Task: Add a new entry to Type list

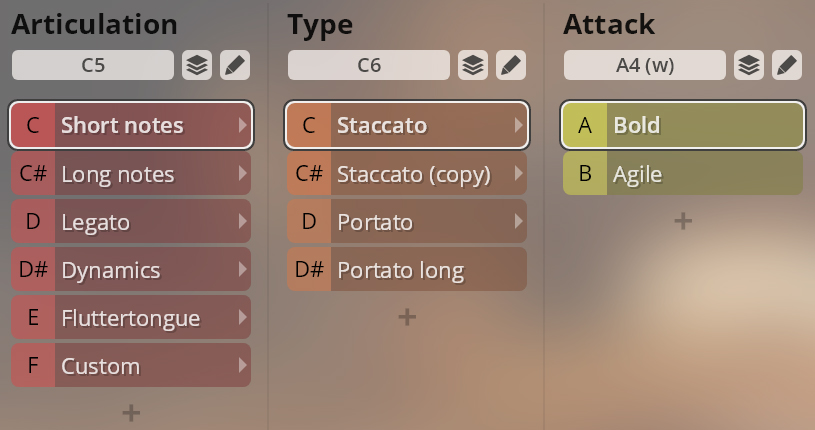Action: 407,316
